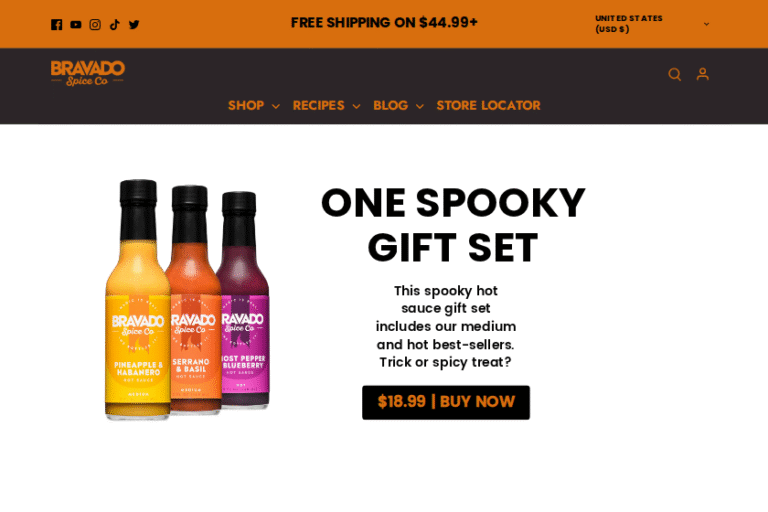Viewport: 768px width, 512px height.
Task: Open the Facebook social link
Action: [56, 24]
